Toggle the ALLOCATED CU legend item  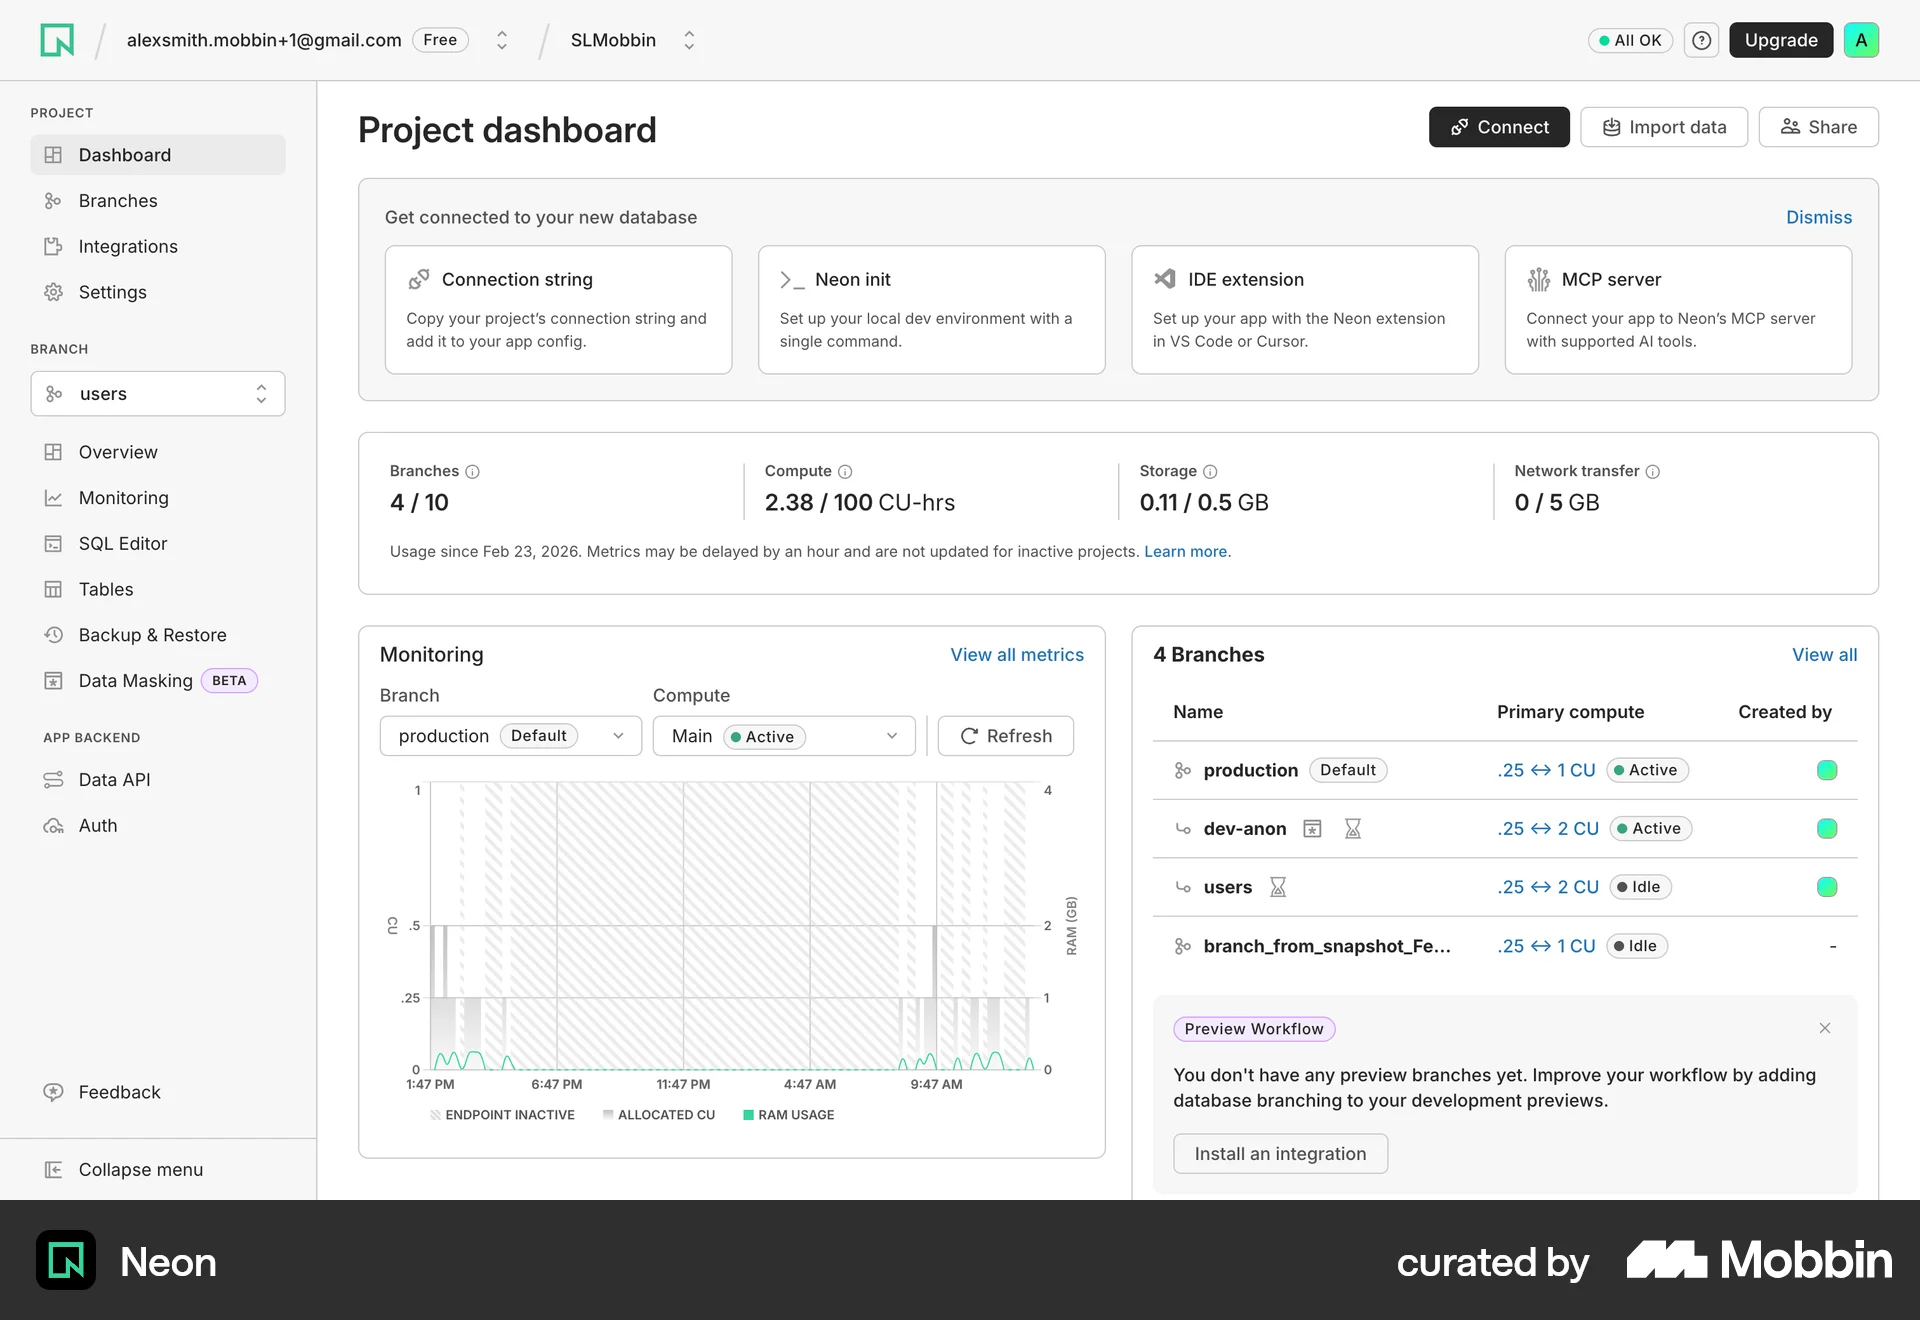point(659,1115)
